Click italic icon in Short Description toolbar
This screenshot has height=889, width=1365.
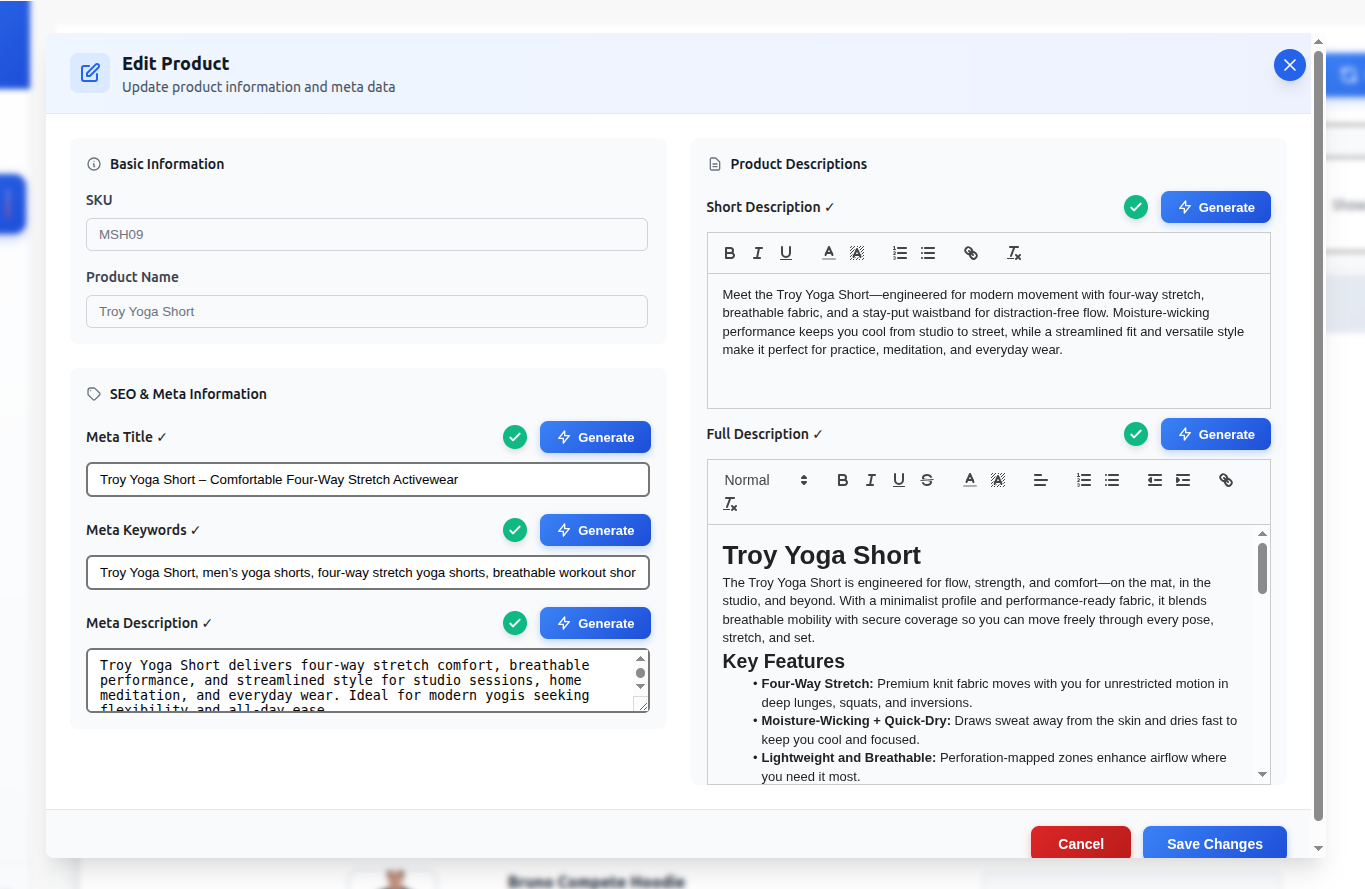758,253
